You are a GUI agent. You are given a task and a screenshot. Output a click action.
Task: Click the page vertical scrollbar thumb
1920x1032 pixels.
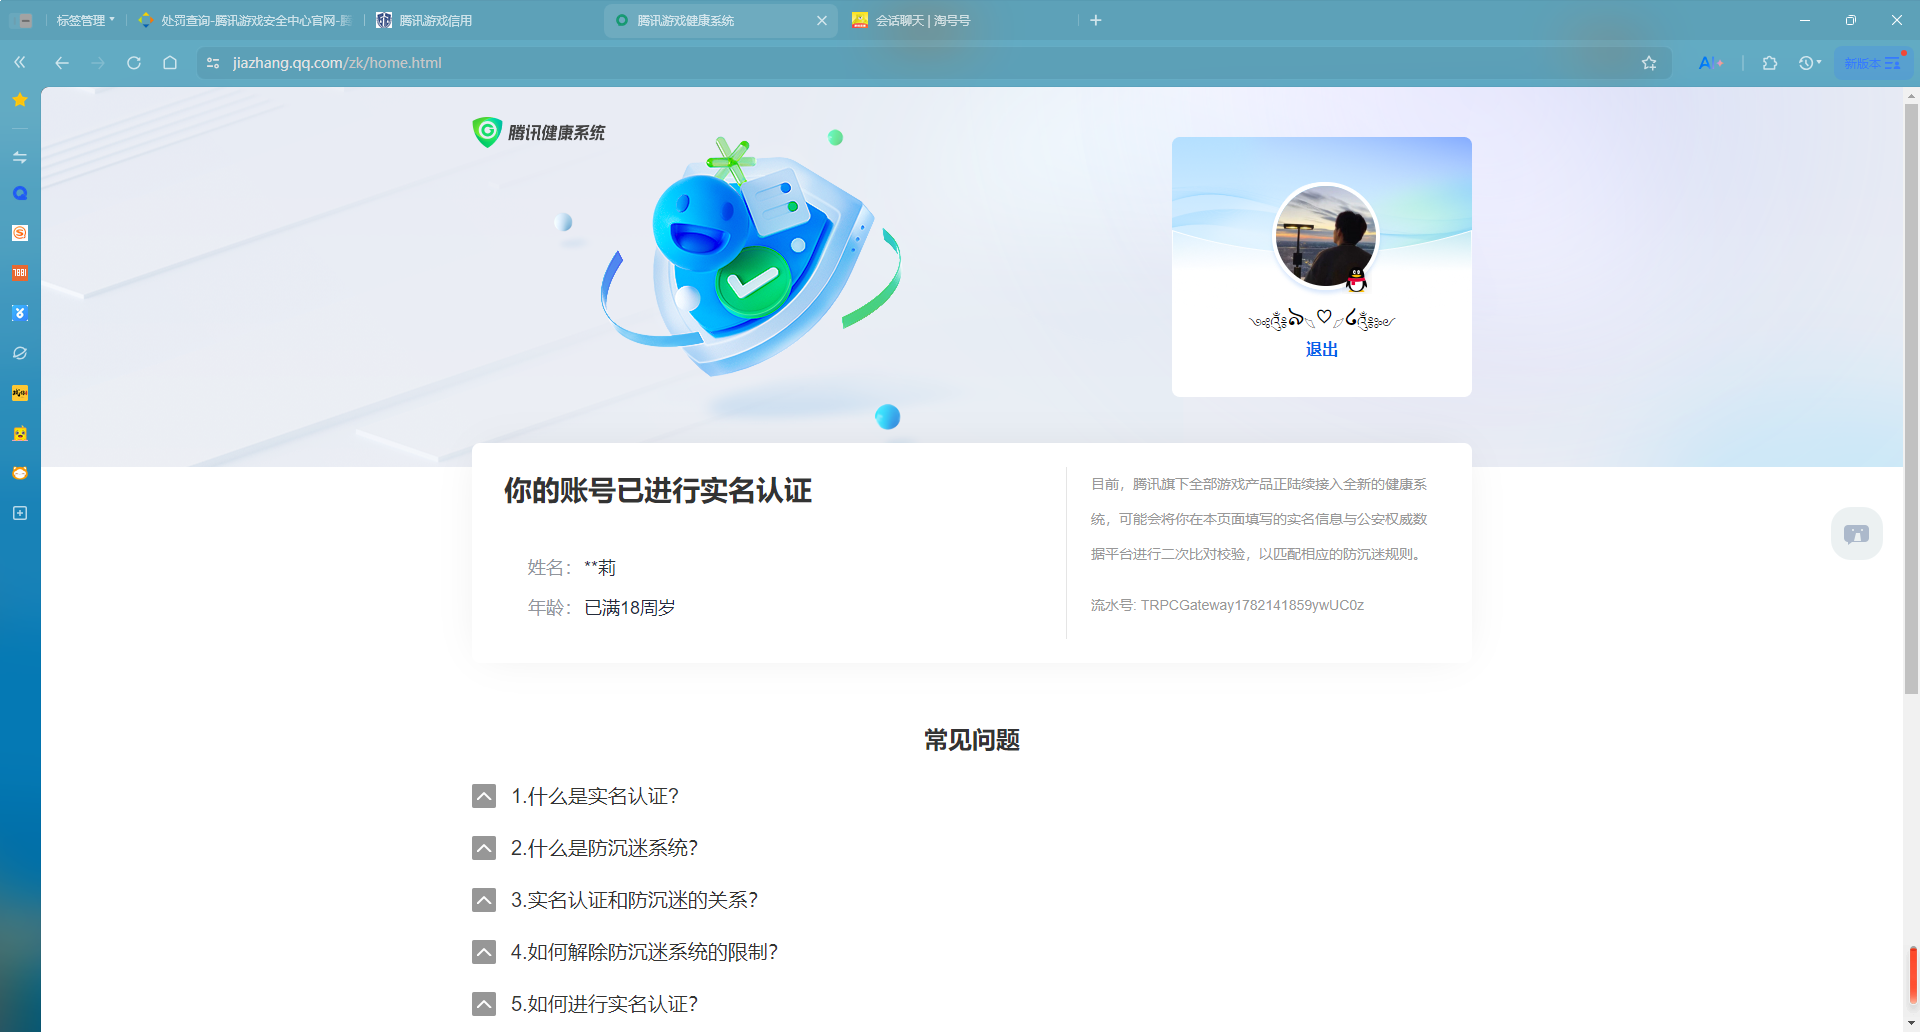pos(1911,398)
